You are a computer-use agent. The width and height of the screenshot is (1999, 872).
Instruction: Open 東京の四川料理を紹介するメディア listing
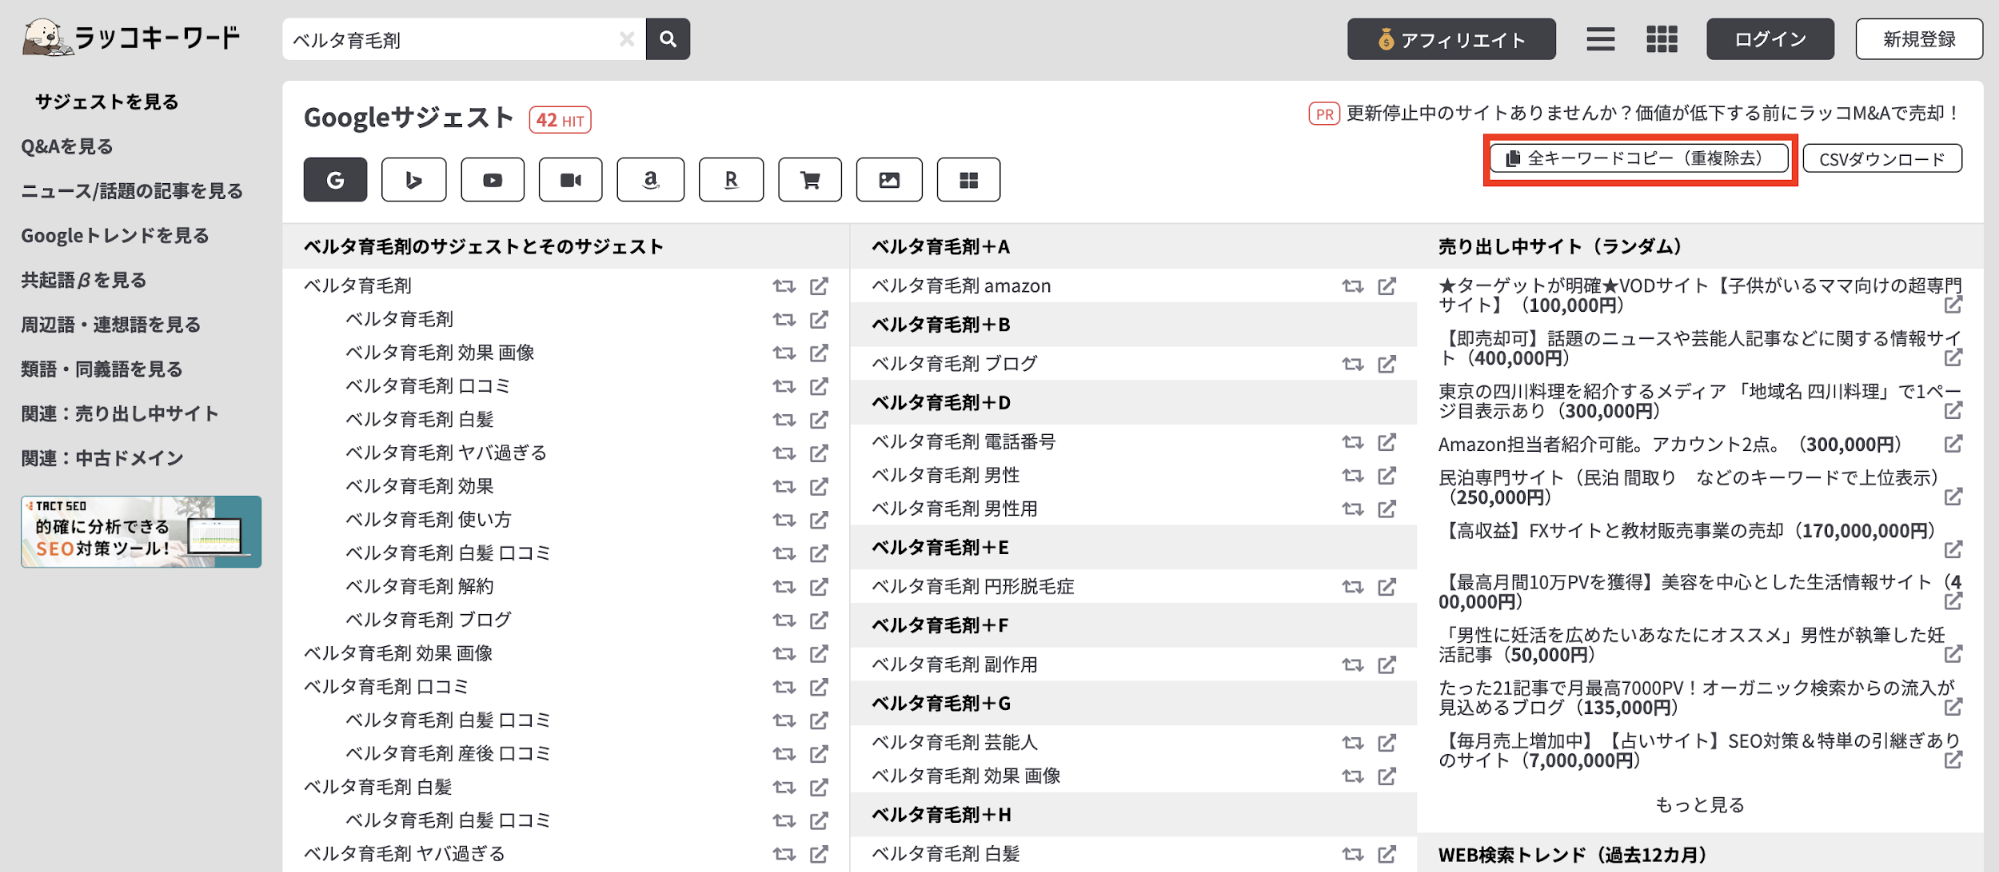[x=1700, y=401]
